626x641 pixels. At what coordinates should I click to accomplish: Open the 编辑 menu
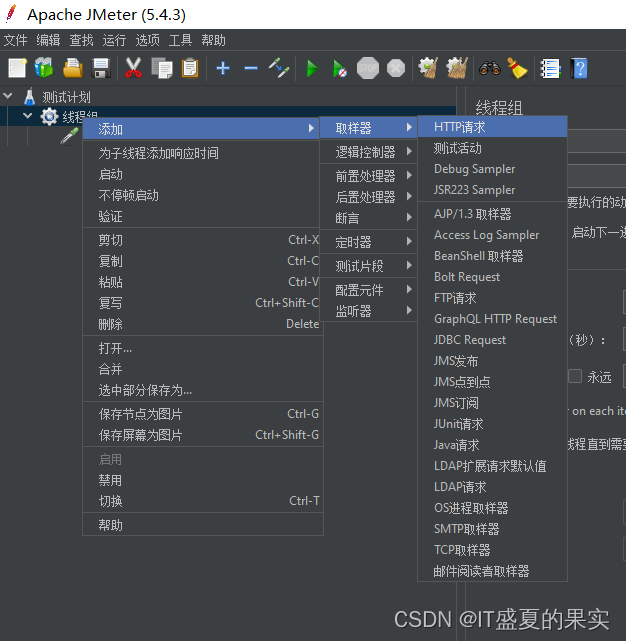(x=48, y=40)
